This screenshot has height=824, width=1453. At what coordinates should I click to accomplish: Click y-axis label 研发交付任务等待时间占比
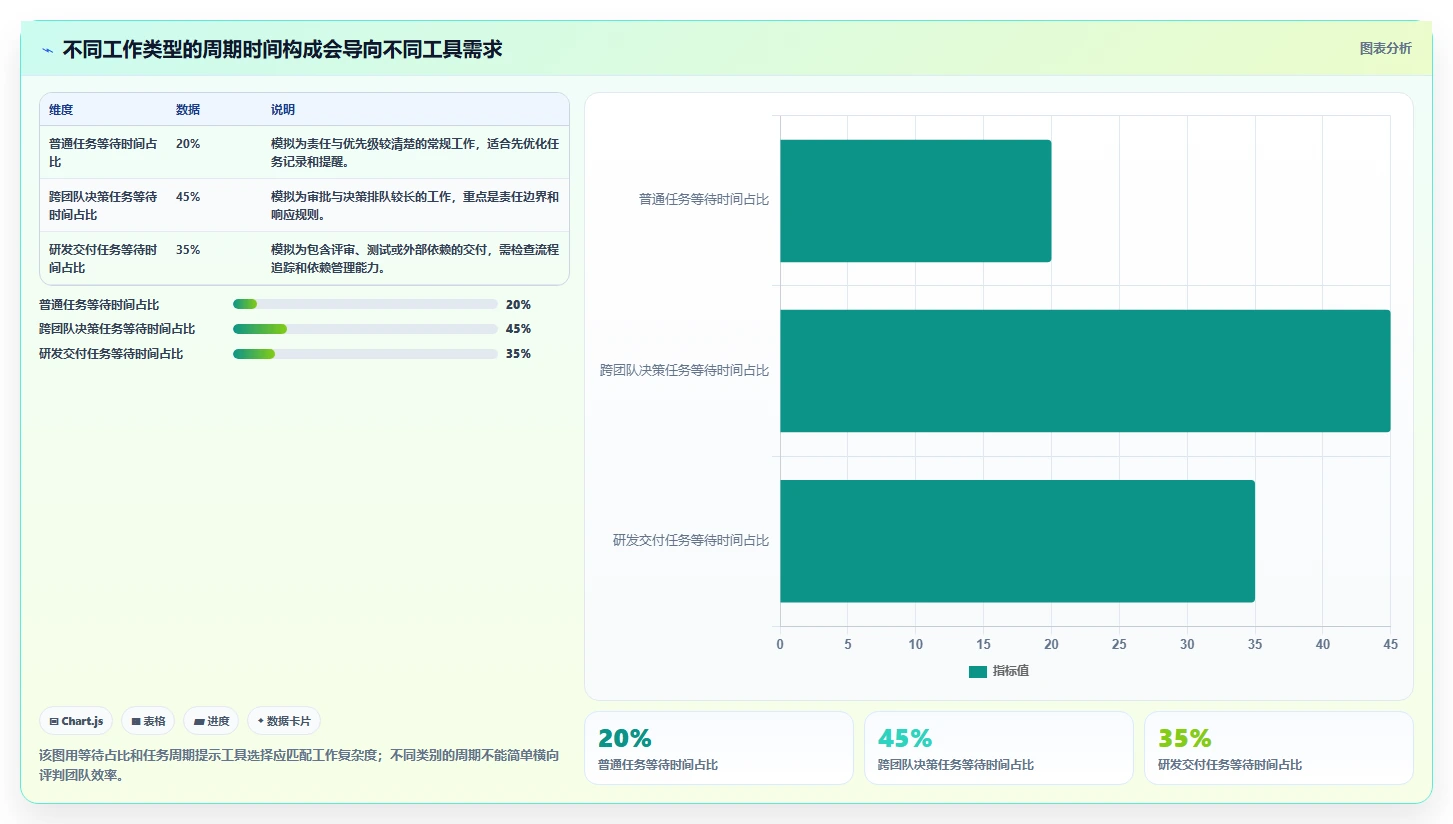click(x=691, y=541)
